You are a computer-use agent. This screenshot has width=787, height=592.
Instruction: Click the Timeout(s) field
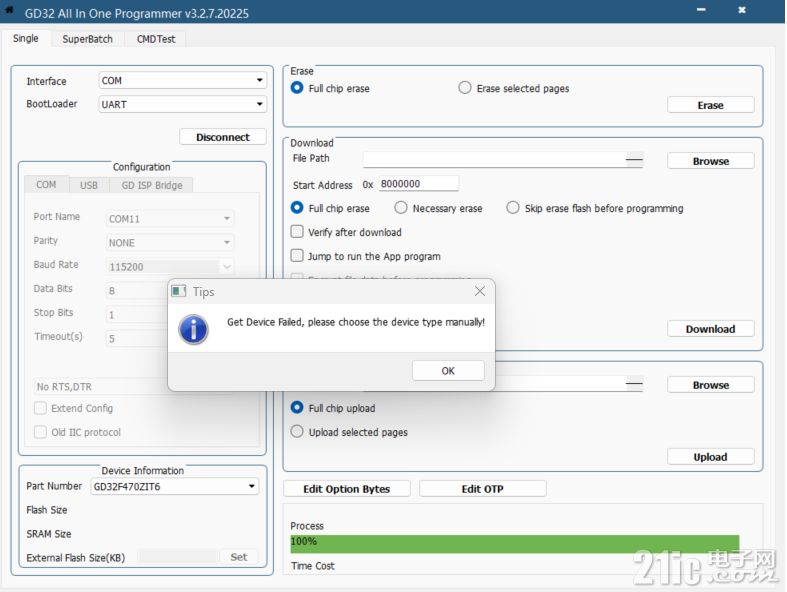(137, 338)
